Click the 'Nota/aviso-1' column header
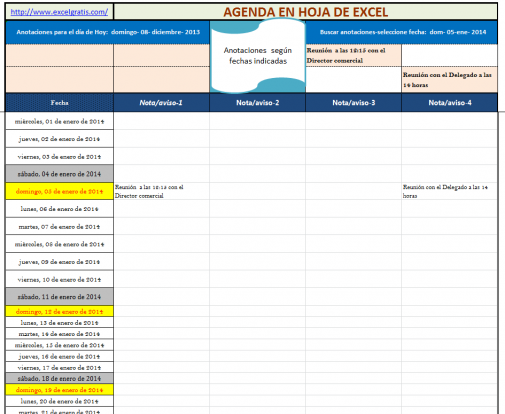 coord(161,103)
